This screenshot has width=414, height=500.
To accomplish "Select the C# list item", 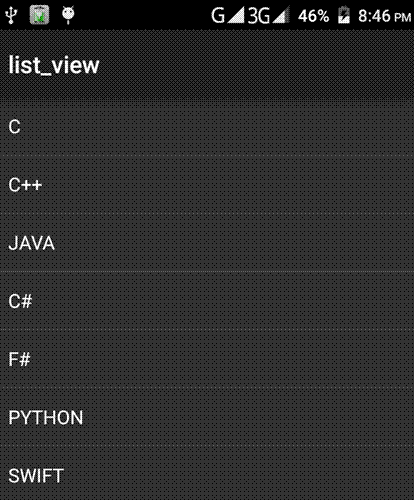I will (207, 301).
